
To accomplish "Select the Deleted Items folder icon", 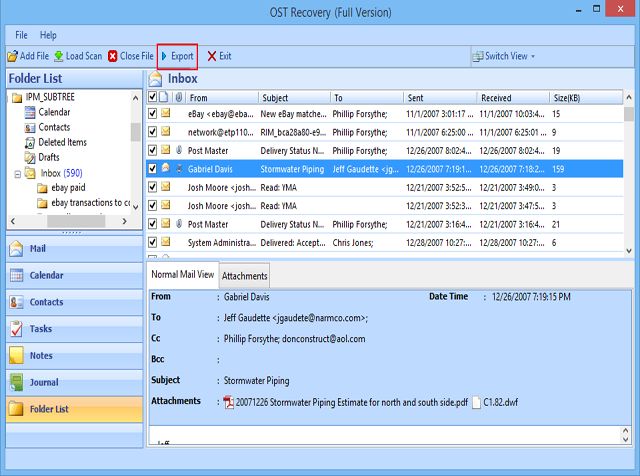I will pyautogui.click(x=30, y=142).
